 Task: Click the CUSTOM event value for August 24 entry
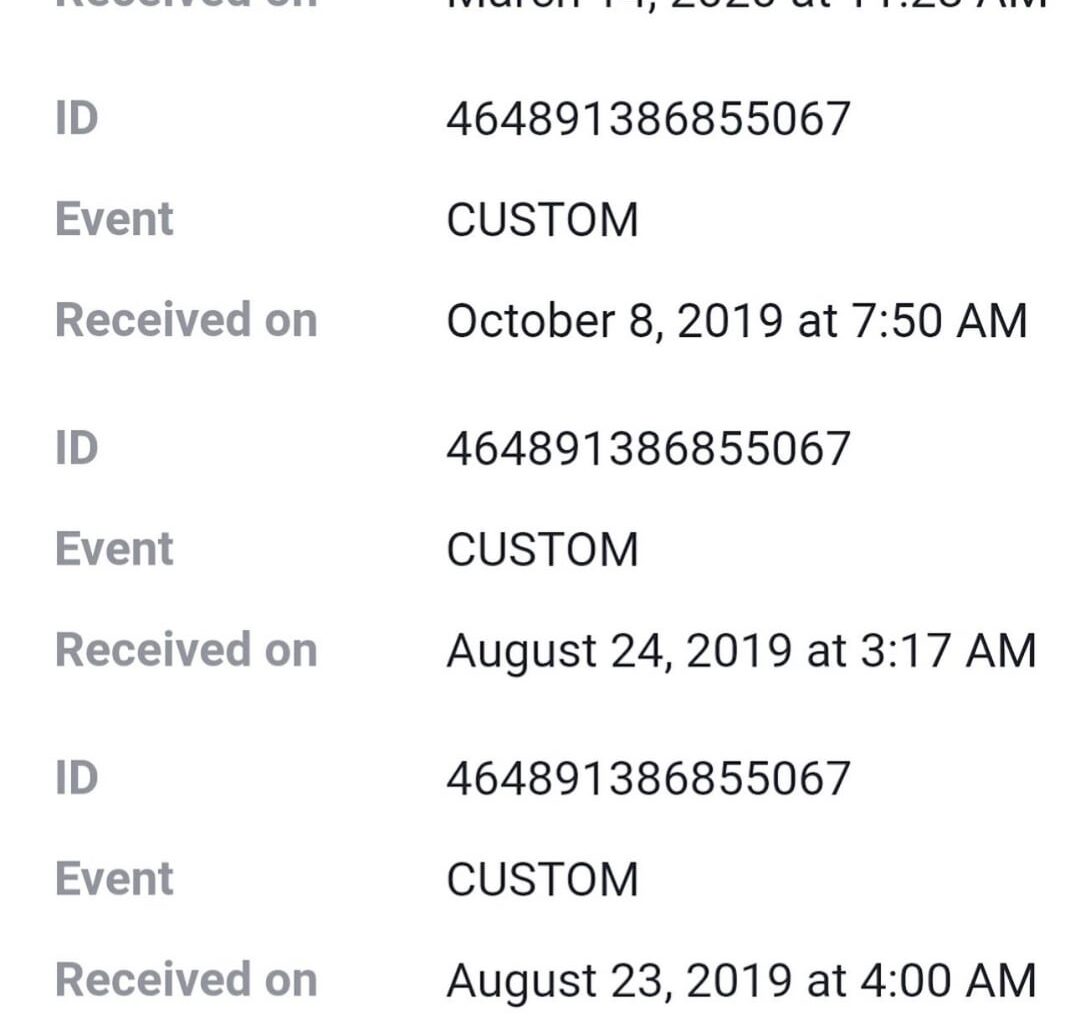[x=542, y=550]
